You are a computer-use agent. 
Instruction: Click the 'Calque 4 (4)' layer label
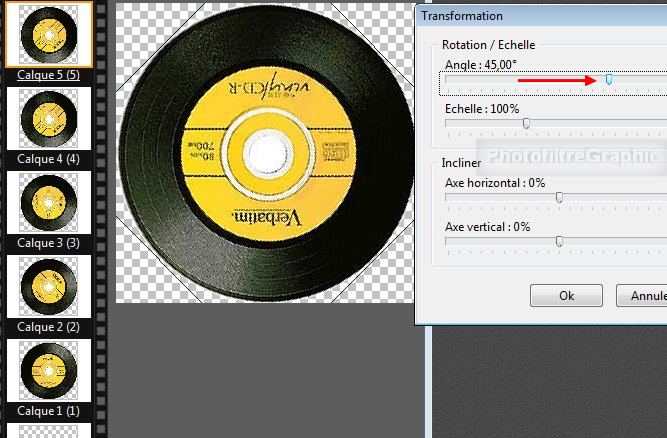click(x=49, y=158)
